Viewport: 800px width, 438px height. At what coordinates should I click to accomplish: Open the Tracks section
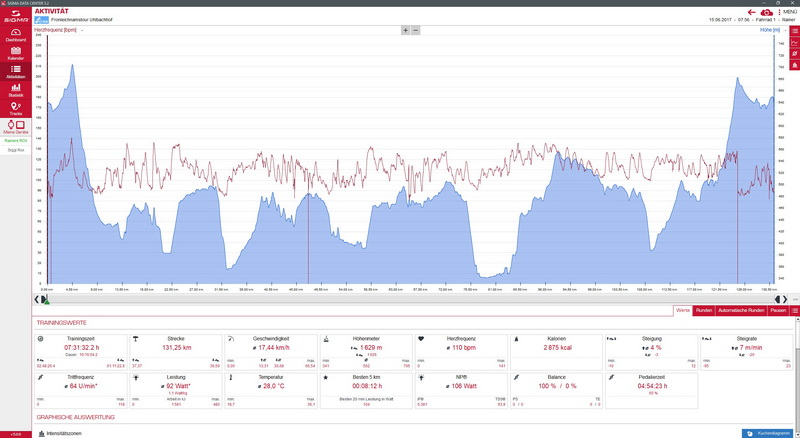15,108
